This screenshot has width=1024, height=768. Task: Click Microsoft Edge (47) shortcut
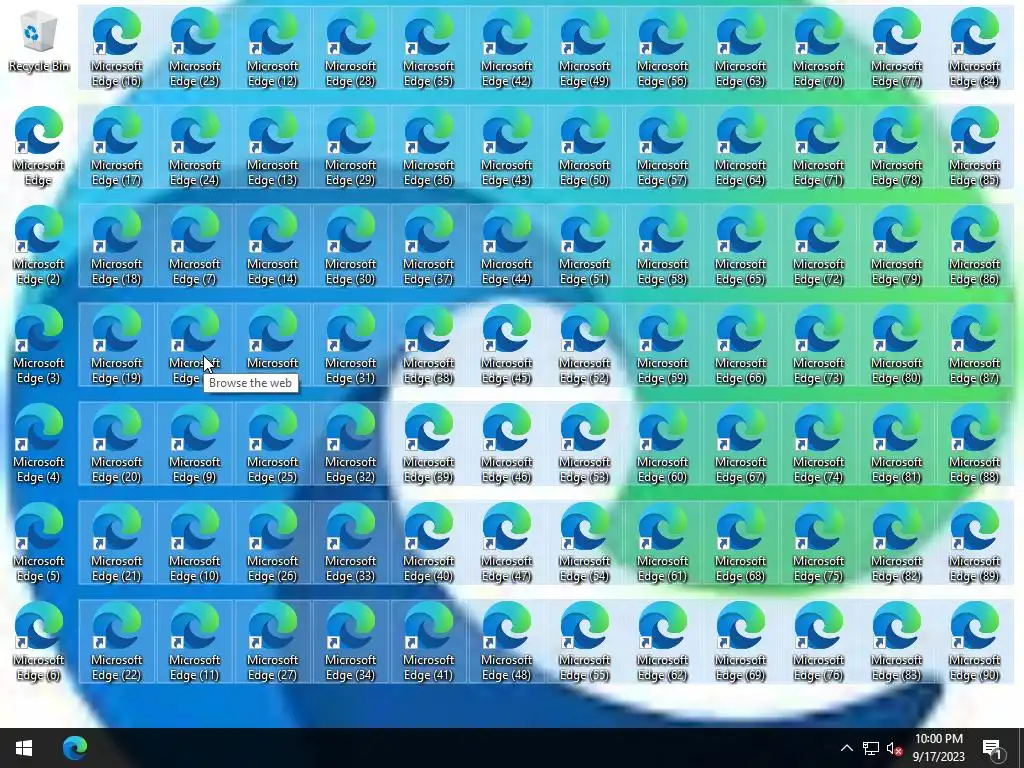tap(506, 543)
